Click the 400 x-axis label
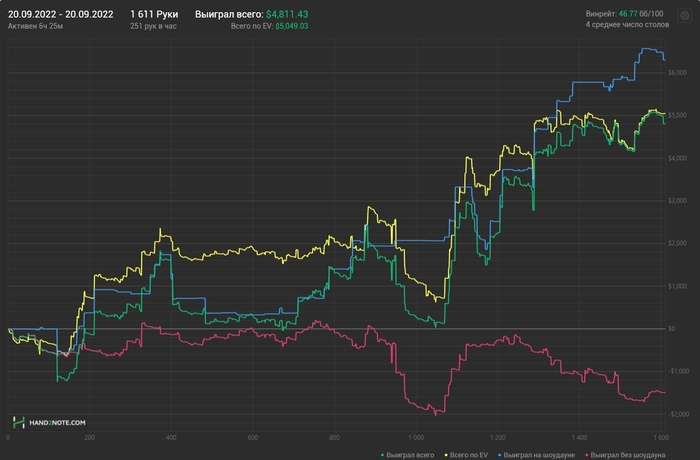Viewport: 700px width, 460px height. tap(171, 437)
